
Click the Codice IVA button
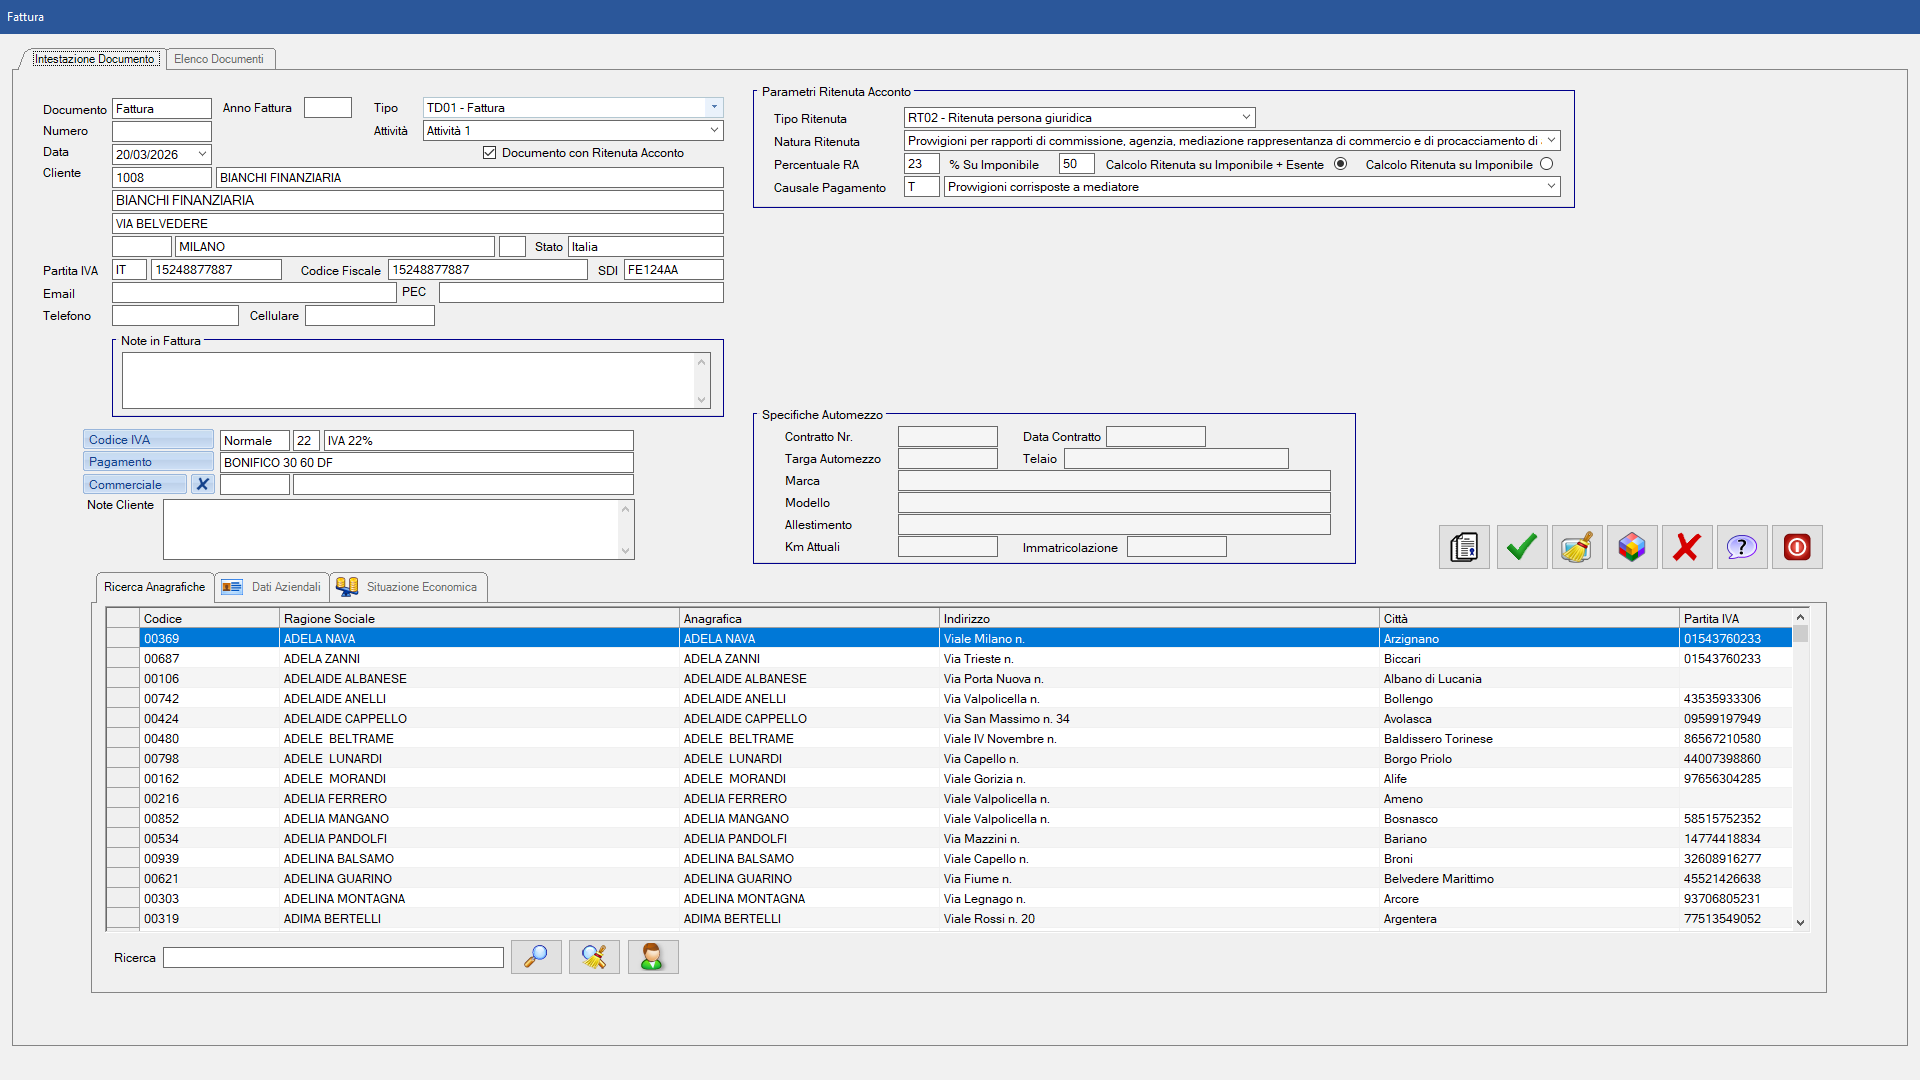pos(148,440)
